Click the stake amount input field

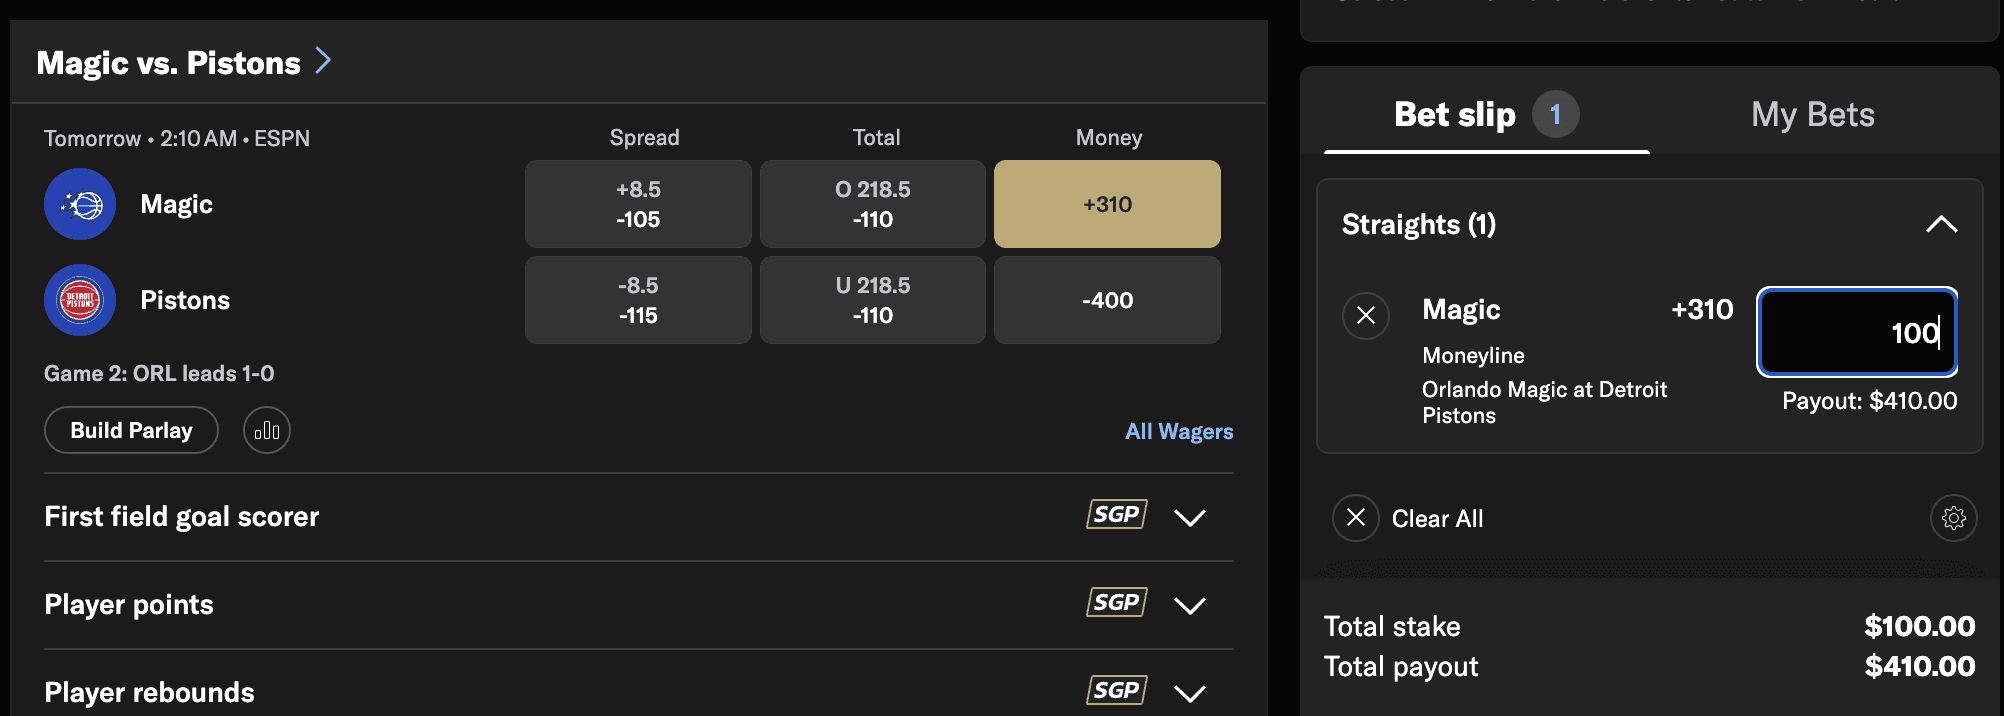click(x=1857, y=333)
